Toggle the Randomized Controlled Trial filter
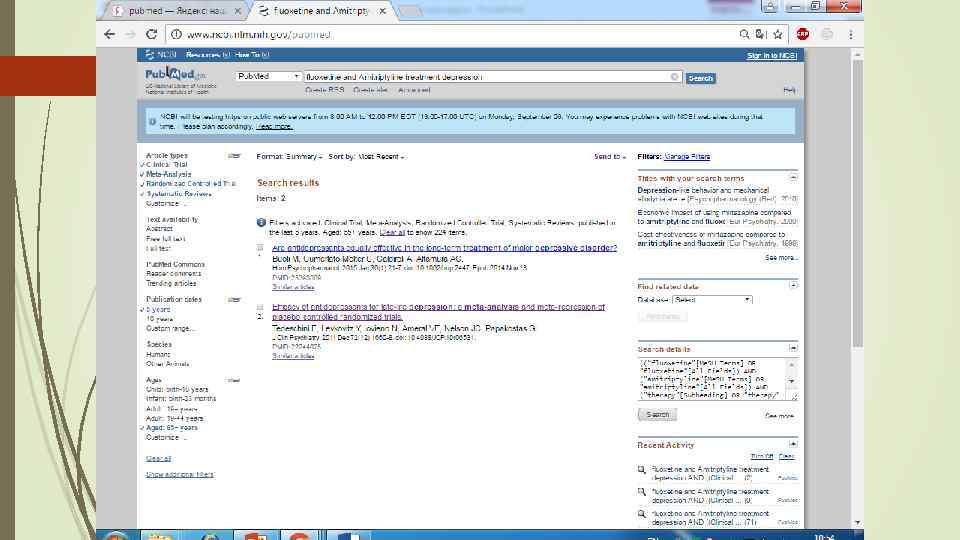 (x=190, y=184)
